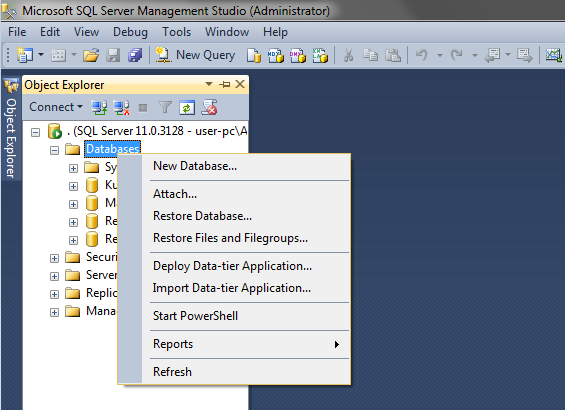Open the Add New Item dropdown arrow
Screen dimensions: 565x410
pyautogui.click(x=74, y=54)
